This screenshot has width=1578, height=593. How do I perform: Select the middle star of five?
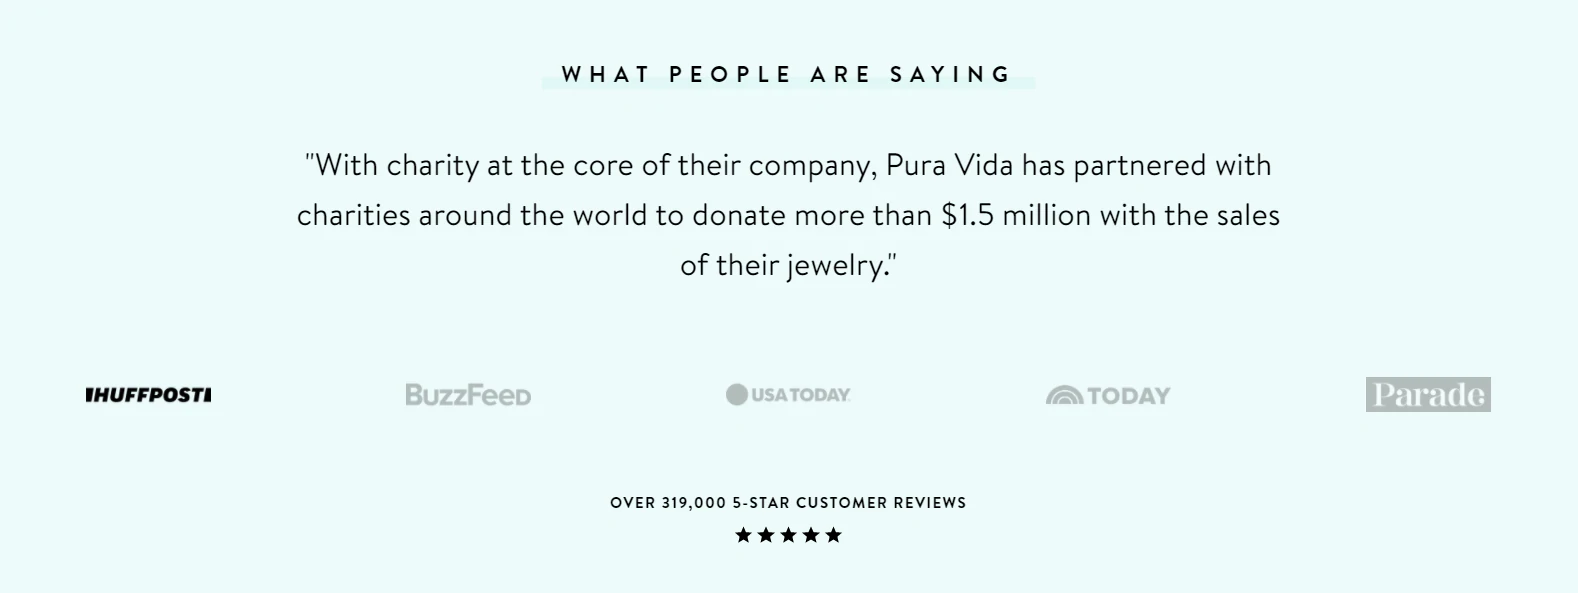(x=789, y=535)
